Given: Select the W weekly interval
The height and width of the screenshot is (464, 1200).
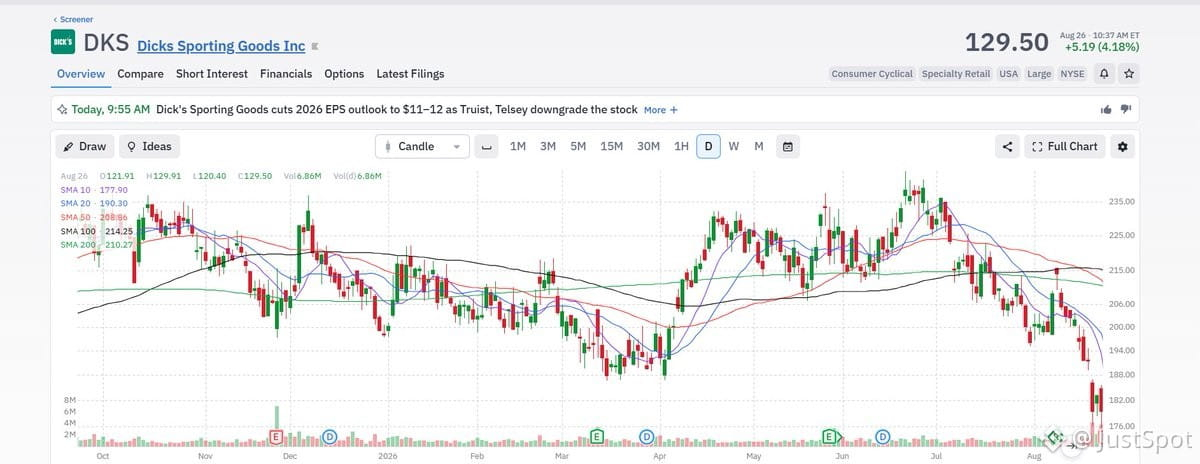Looking at the screenshot, I should 734,146.
